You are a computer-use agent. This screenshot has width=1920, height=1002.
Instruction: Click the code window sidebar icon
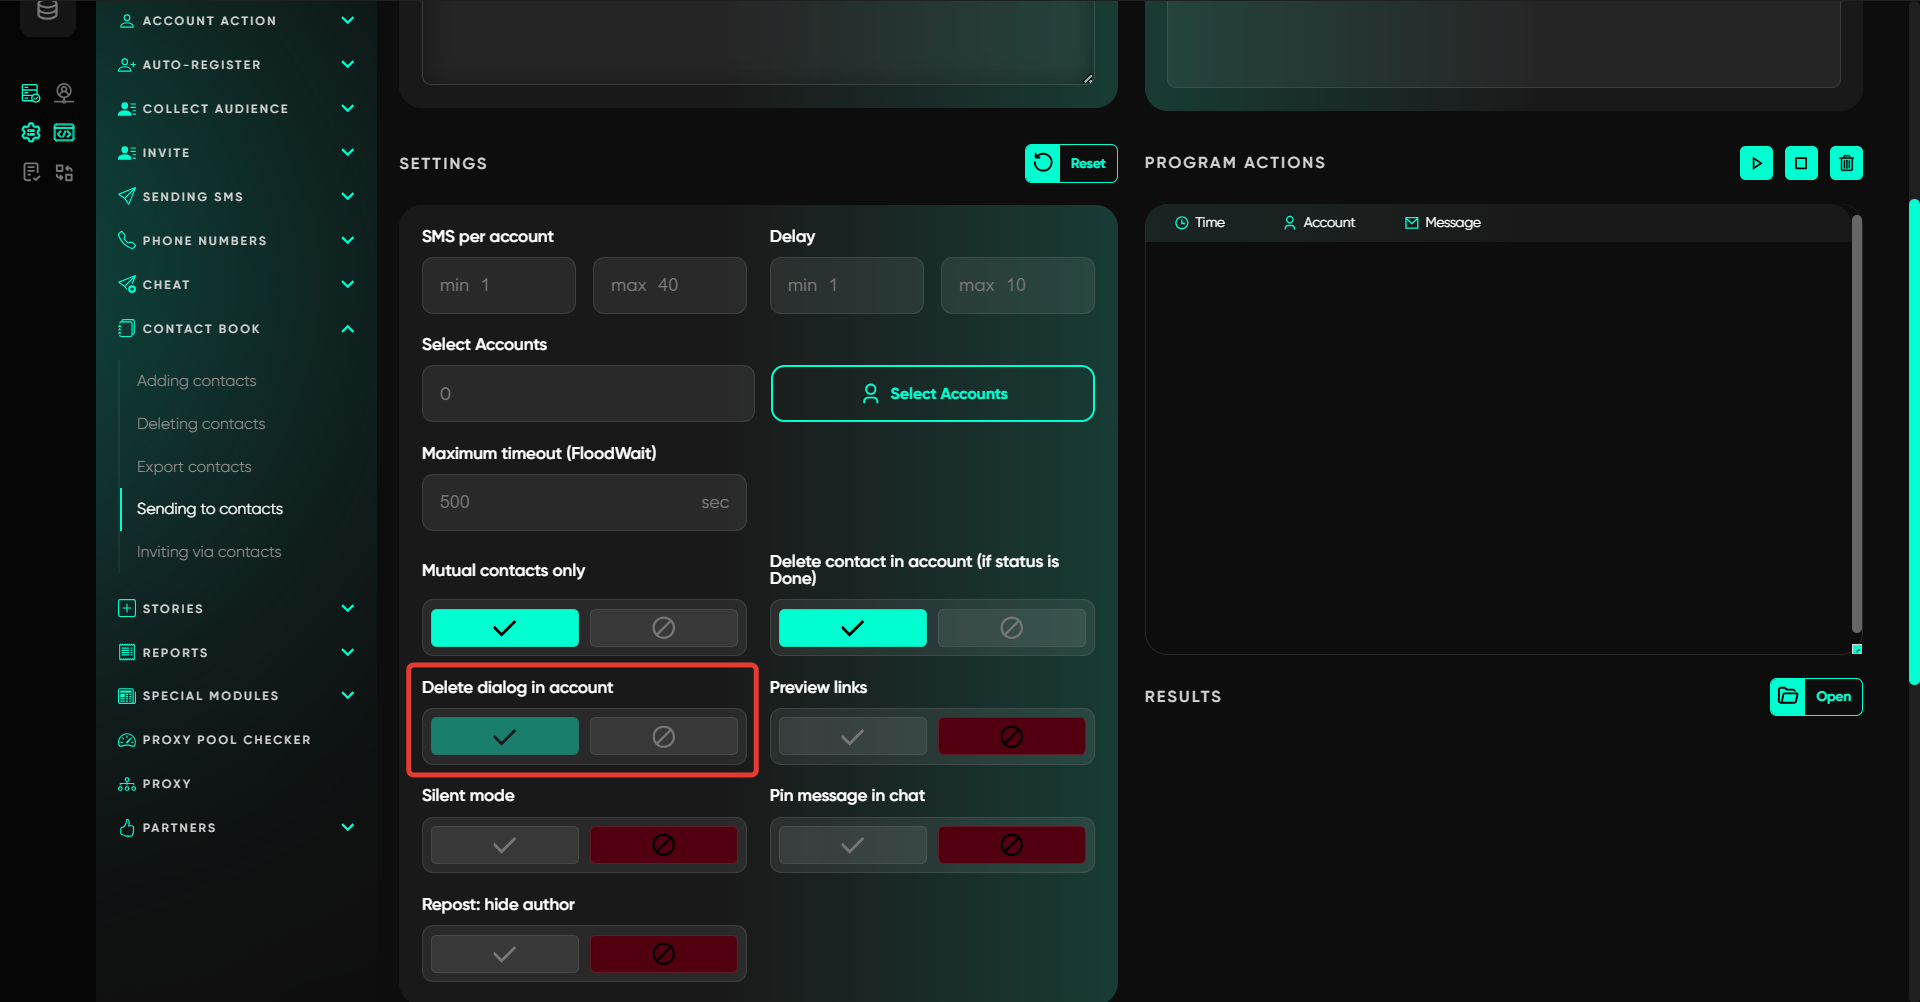click(x=64, y=132)
